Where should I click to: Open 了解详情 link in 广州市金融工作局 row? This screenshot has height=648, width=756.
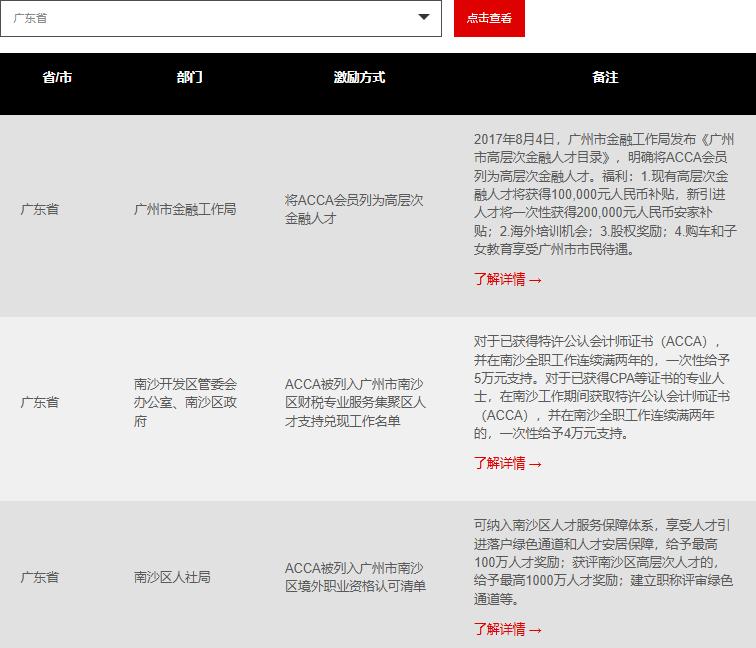tap(508, 279)
